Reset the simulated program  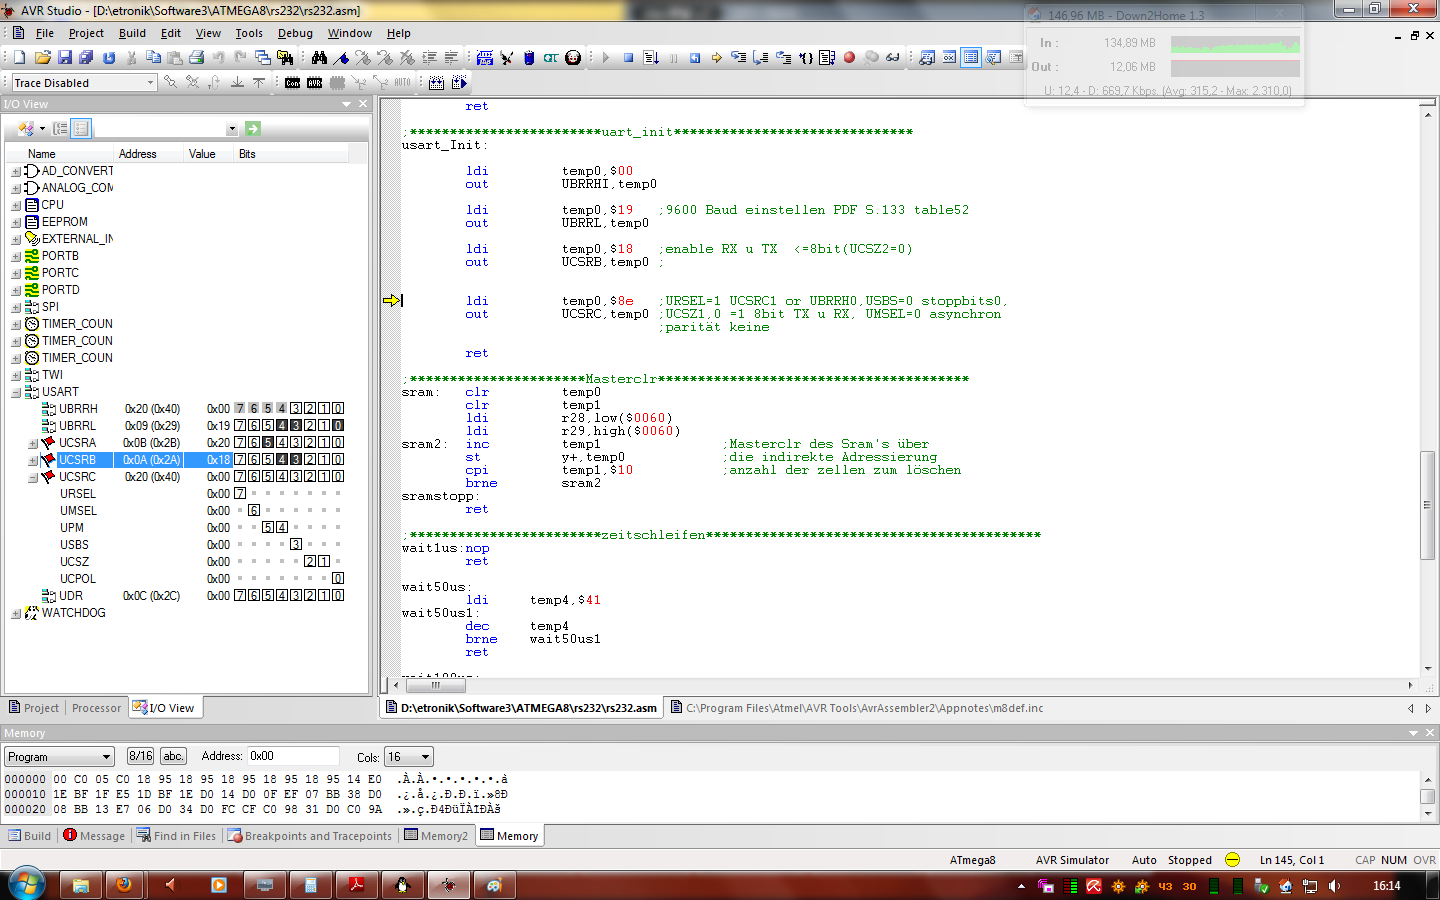point(695,58)
